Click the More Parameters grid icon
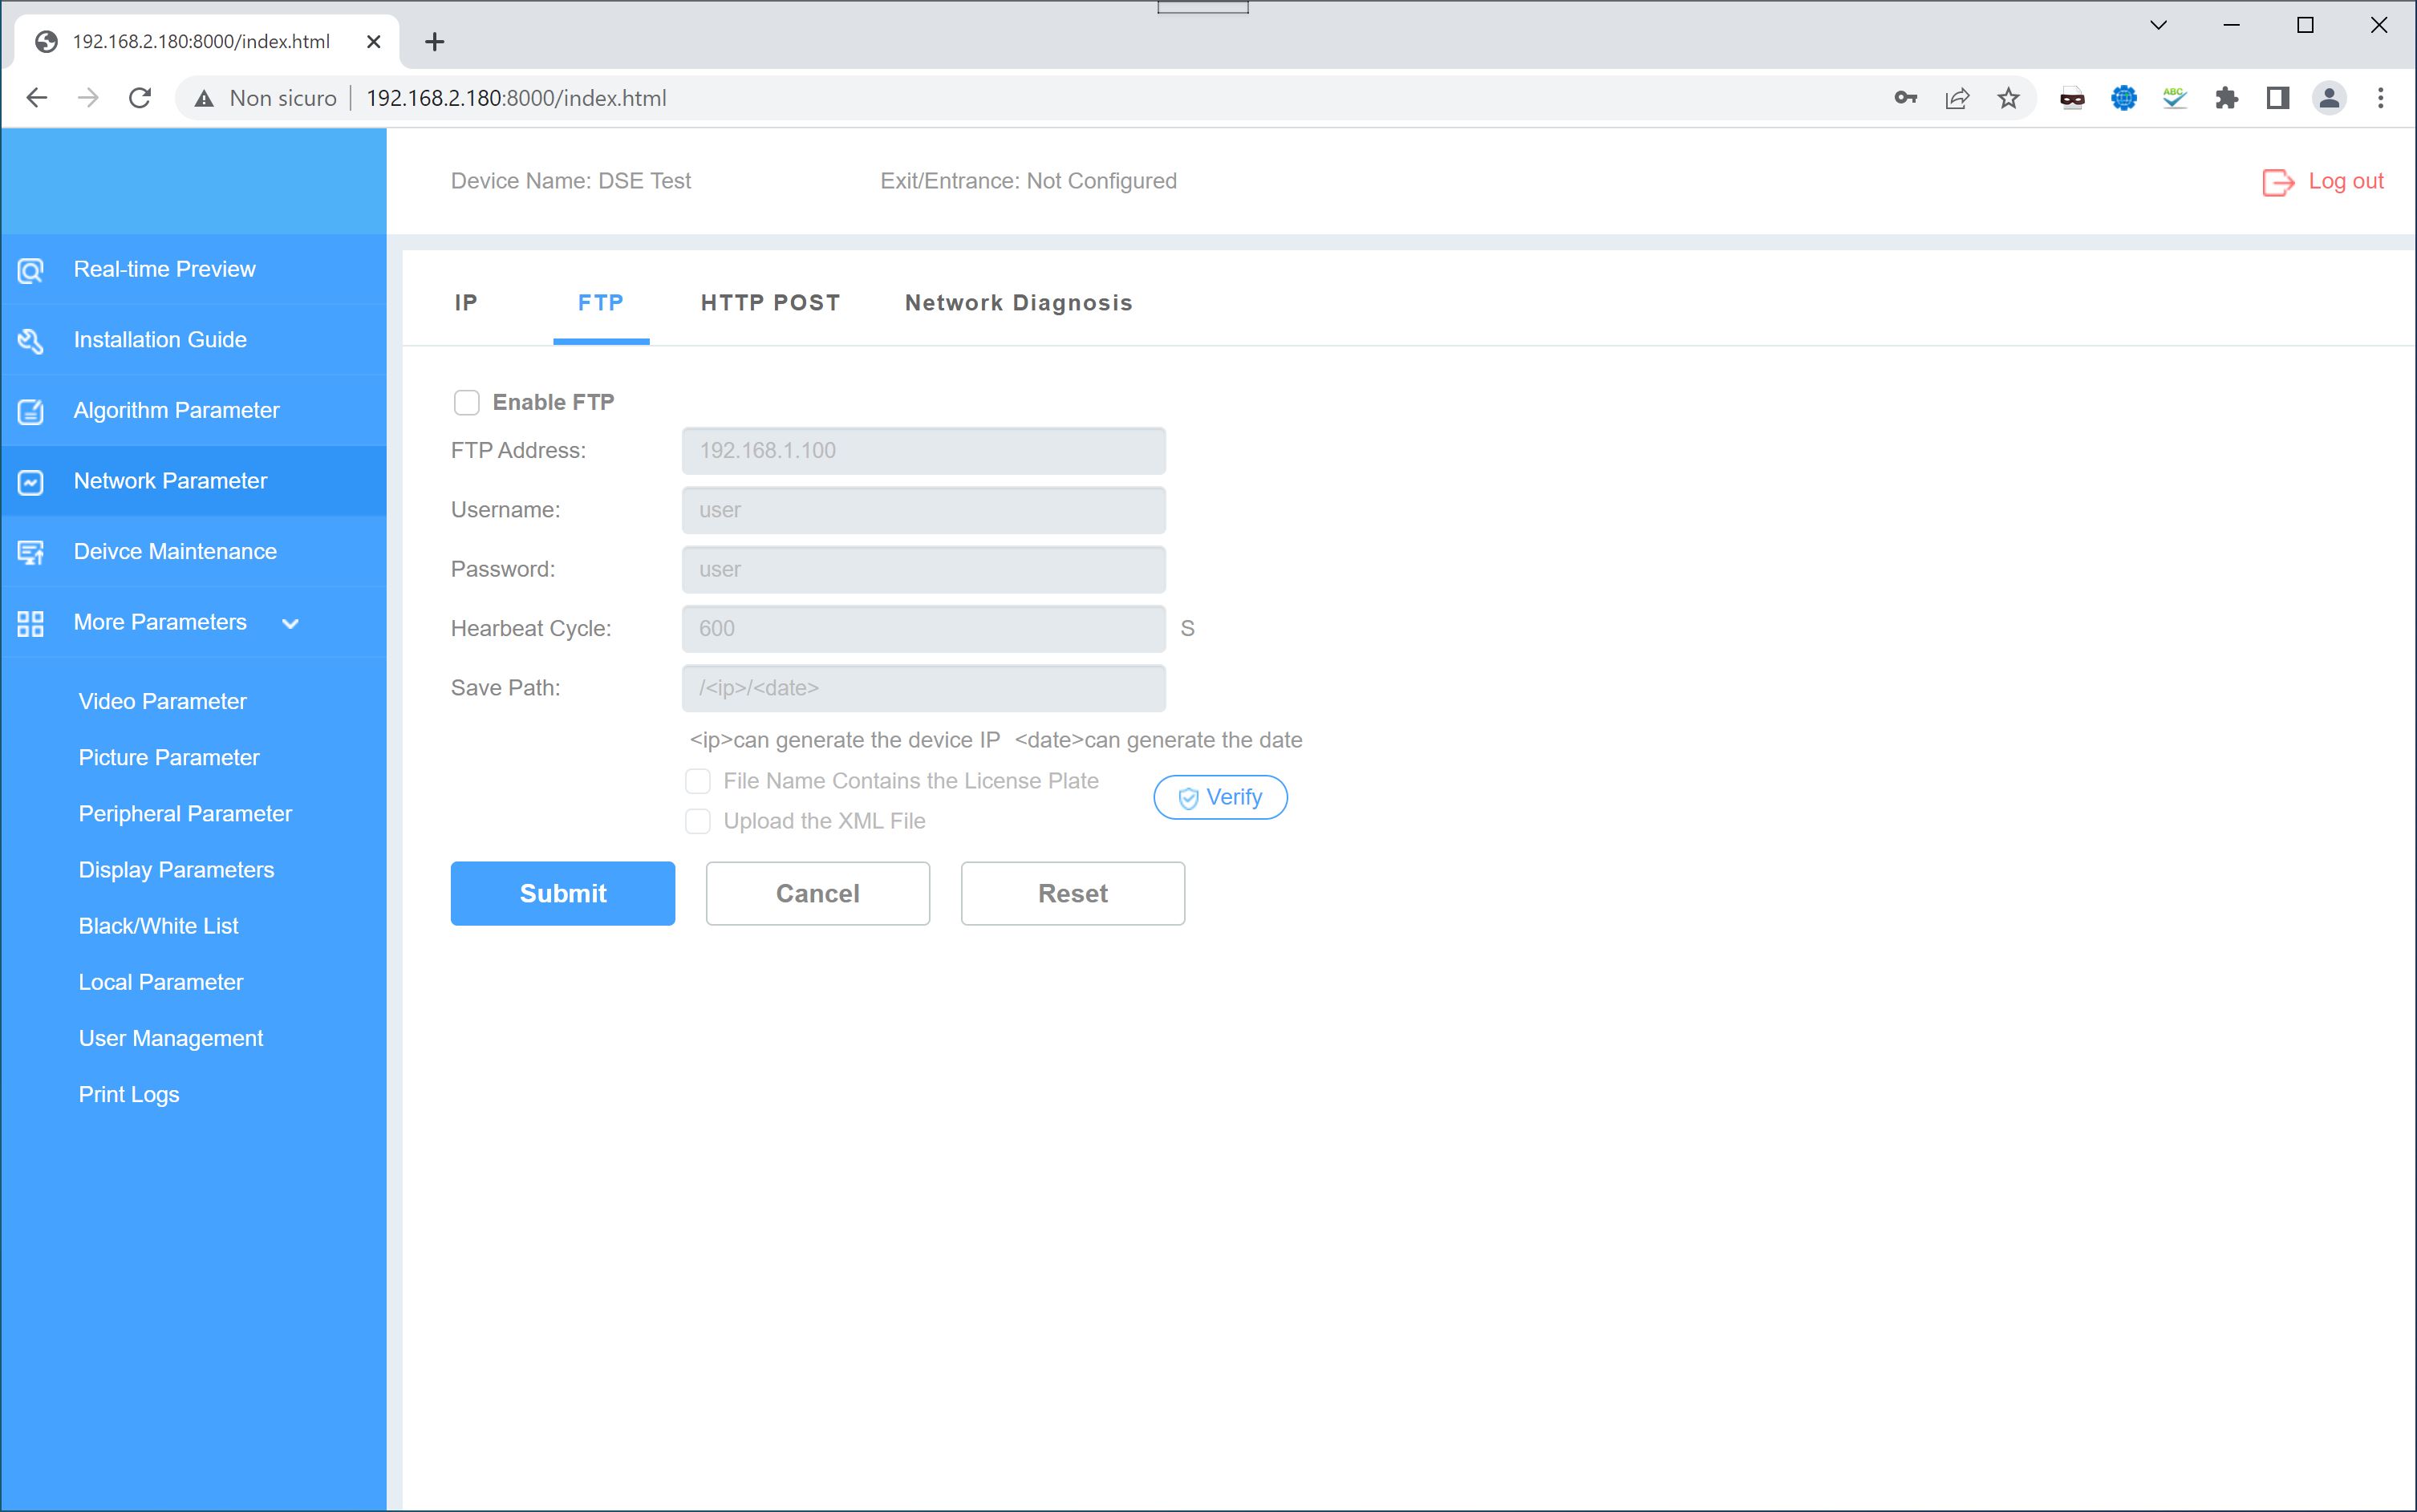The height and width of the screenshot is (1512, 2417). pyautogui.click(x=30, y=623)
